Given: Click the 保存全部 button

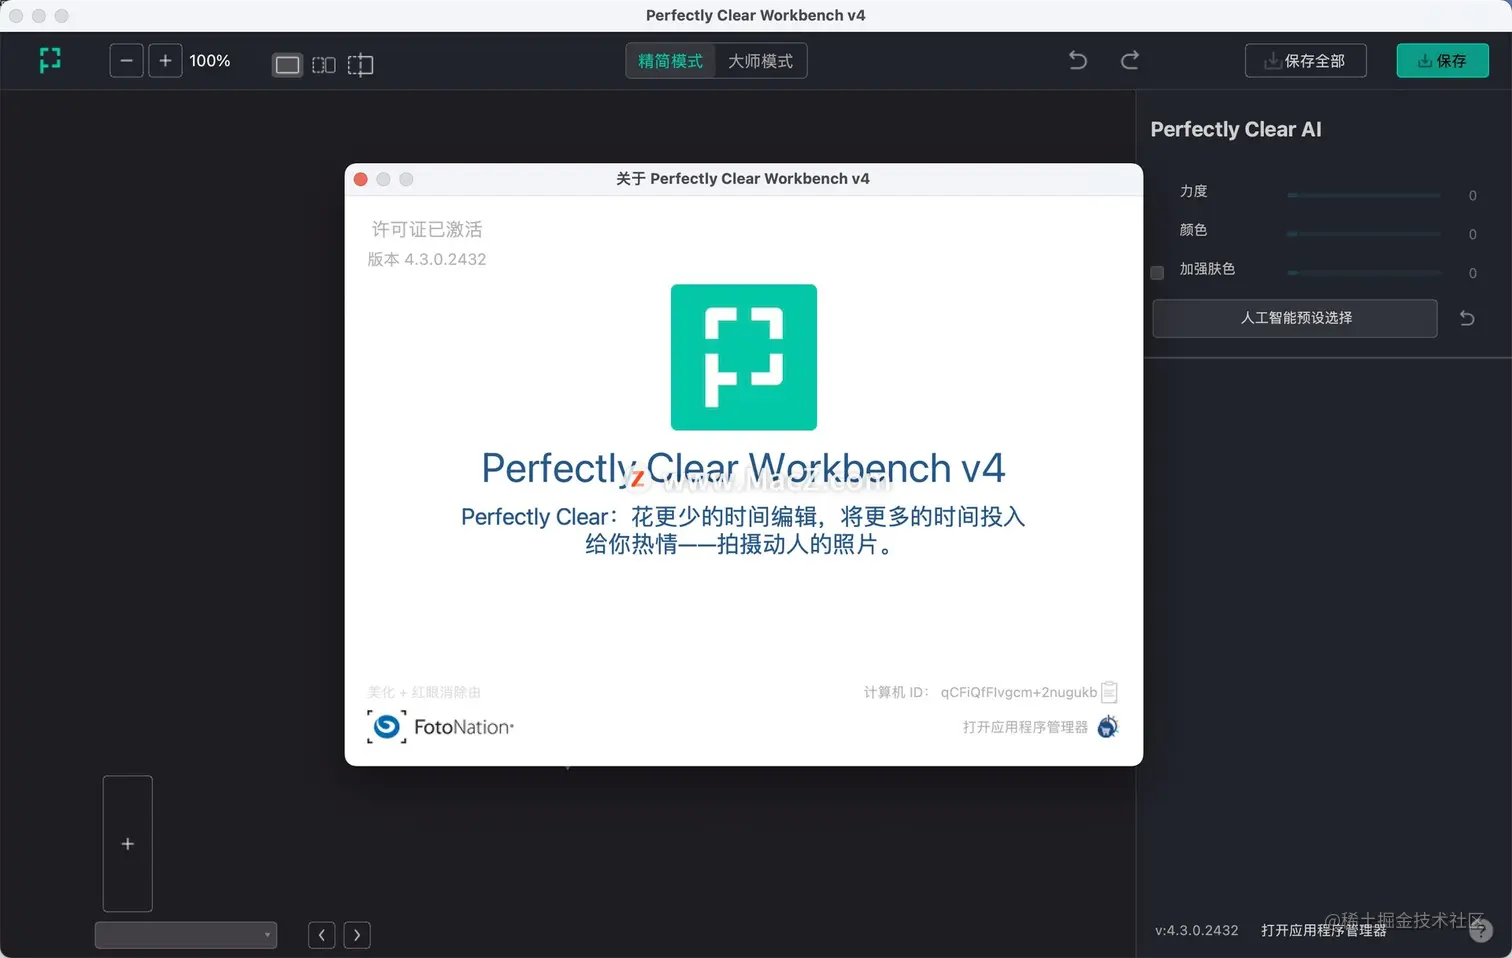Looking at the screenshot, I should click(x=1305, y=61).
